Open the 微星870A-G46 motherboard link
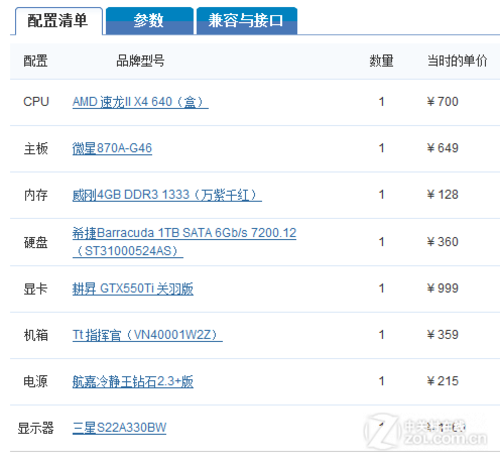This screenshot has width=500, height=463. coord(112,148)
